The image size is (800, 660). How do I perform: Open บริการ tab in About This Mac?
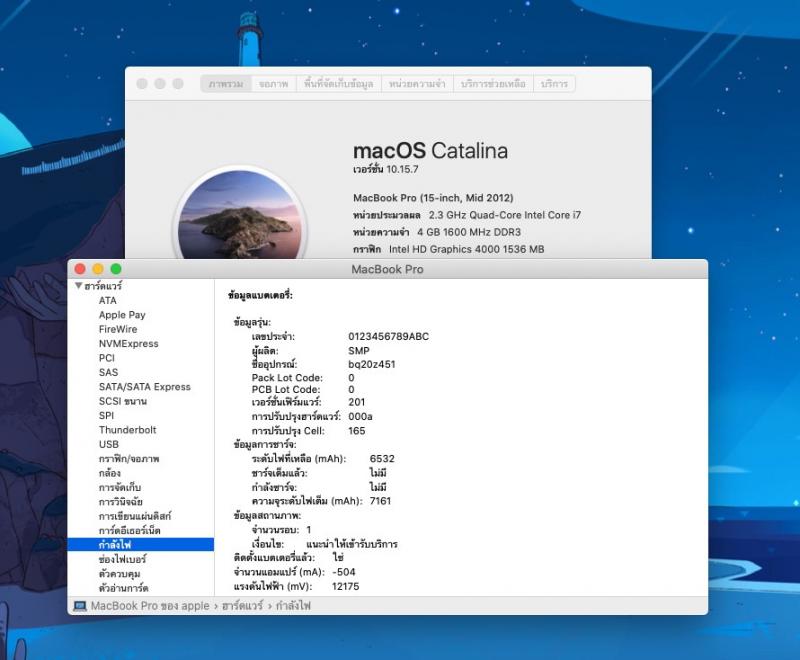tap(554, 84)
